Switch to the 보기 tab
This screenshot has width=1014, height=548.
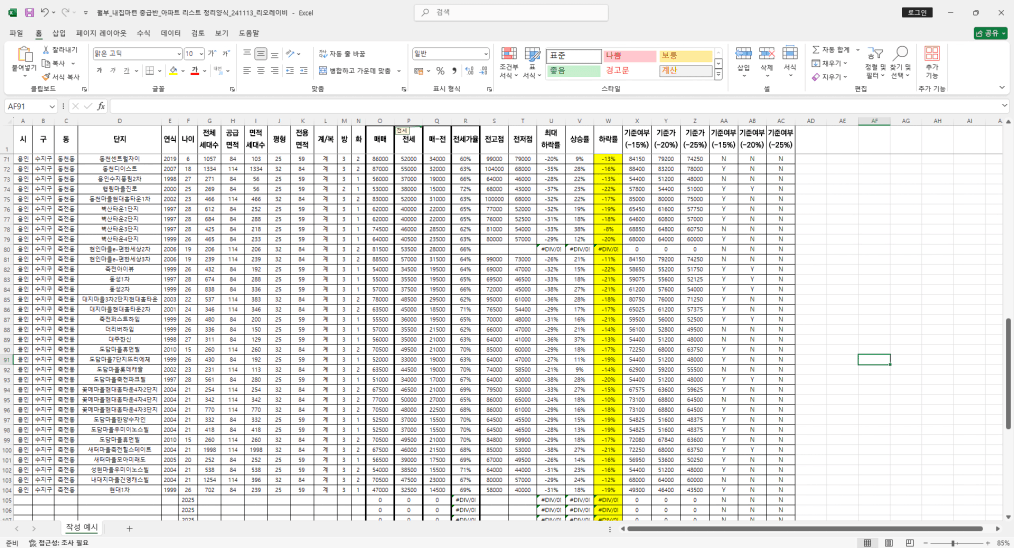tap(222, 33)
